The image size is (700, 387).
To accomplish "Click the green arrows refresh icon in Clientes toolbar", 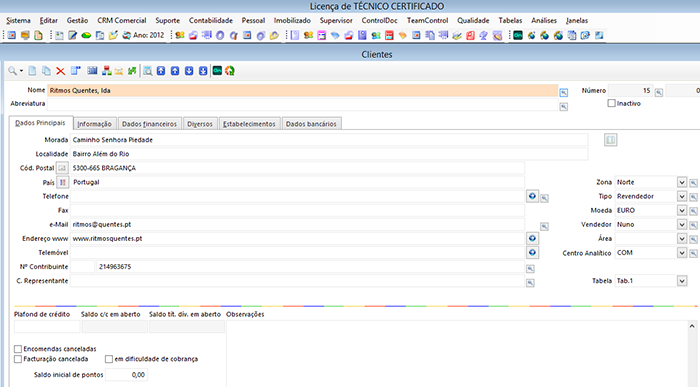I will (x=132, y=71).
